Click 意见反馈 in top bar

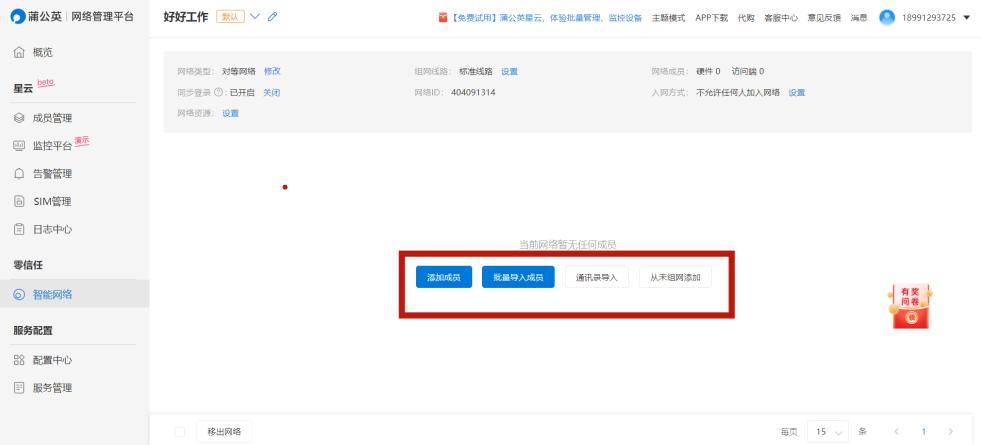pos(824,18)
